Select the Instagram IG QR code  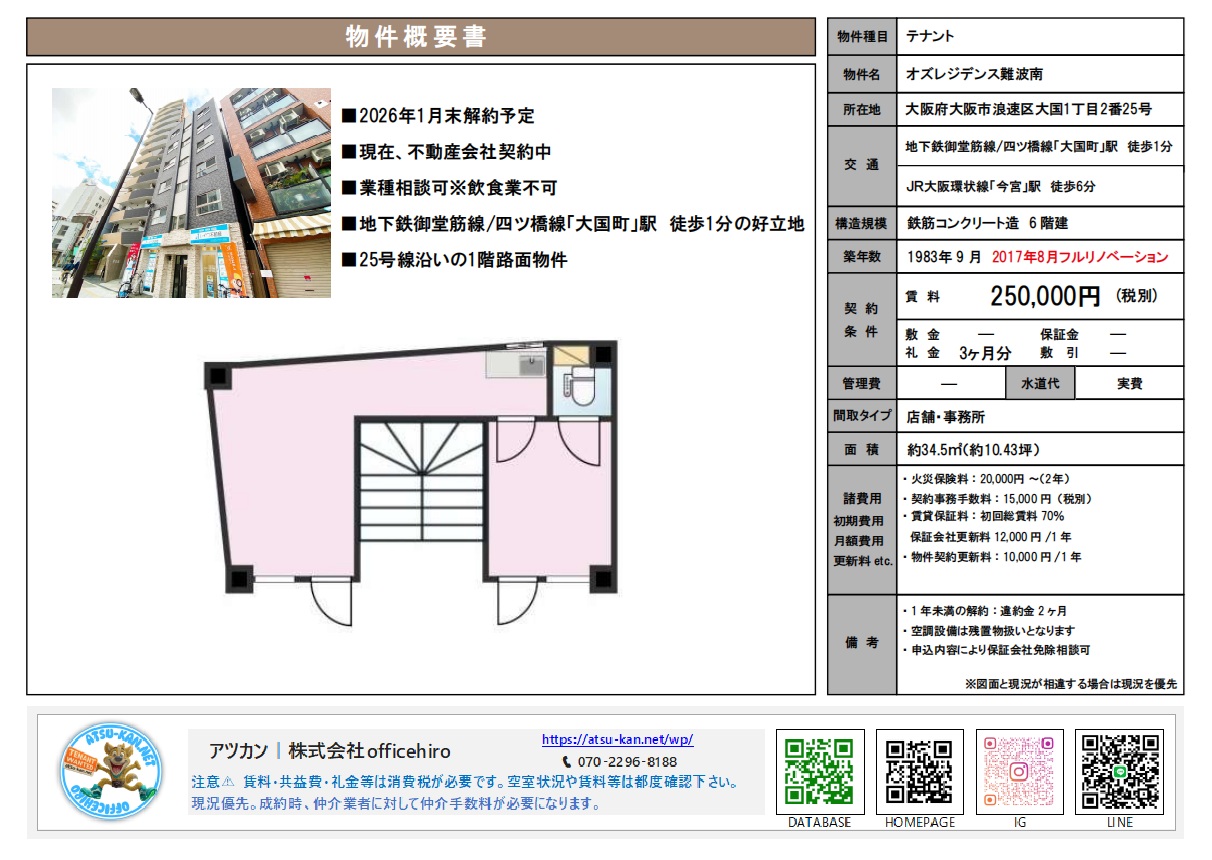pos(1019,771)
